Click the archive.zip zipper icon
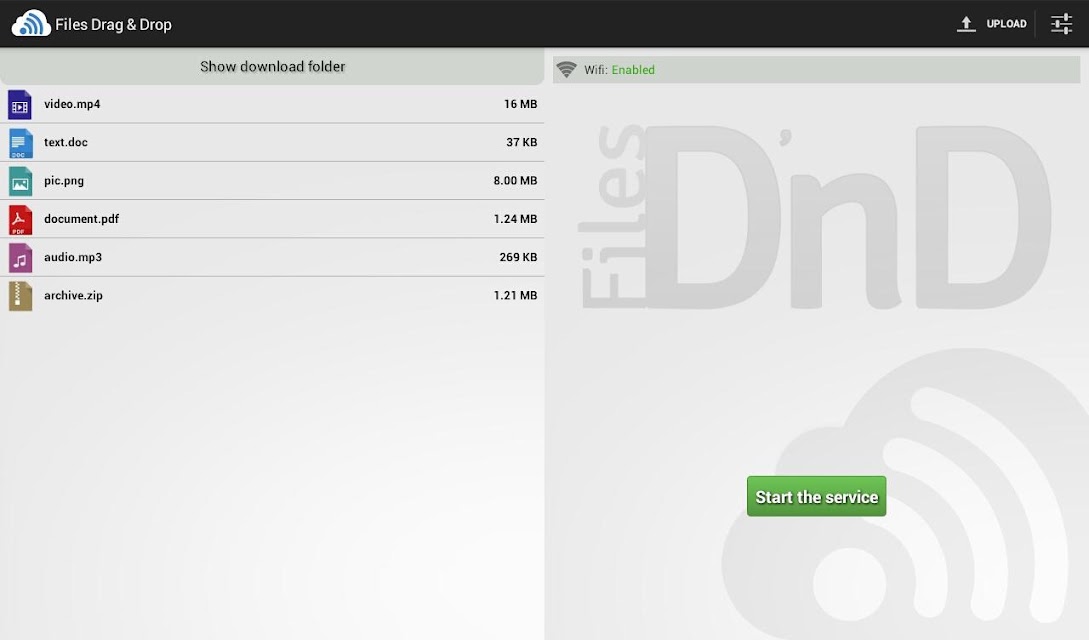Viewport: 1089px width, 640px height. tap(20, 296)
